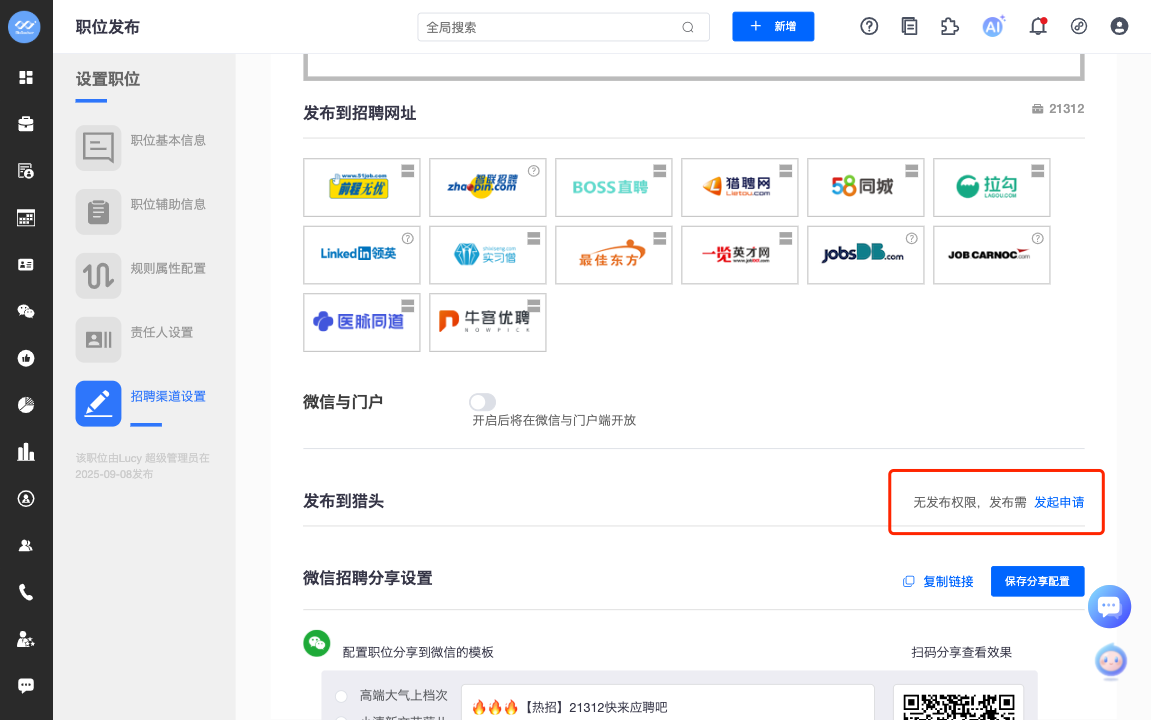Click the phone icon in sidebar
This screenshot has height=720, width=1151.
(x=26, y=592)
